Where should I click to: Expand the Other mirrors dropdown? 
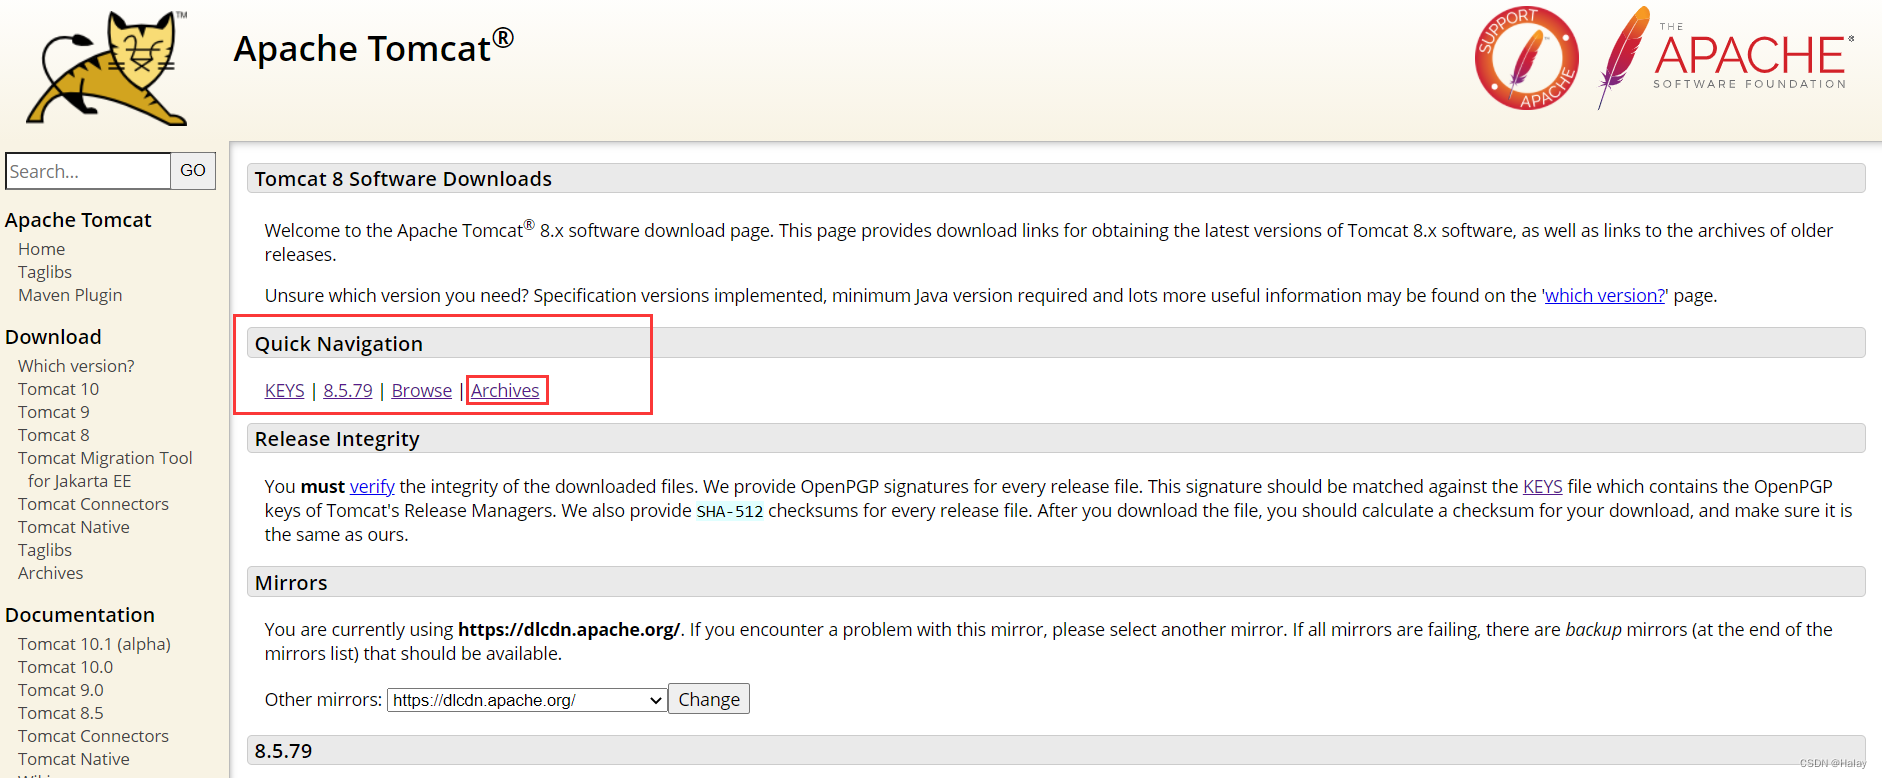point(527,700)
